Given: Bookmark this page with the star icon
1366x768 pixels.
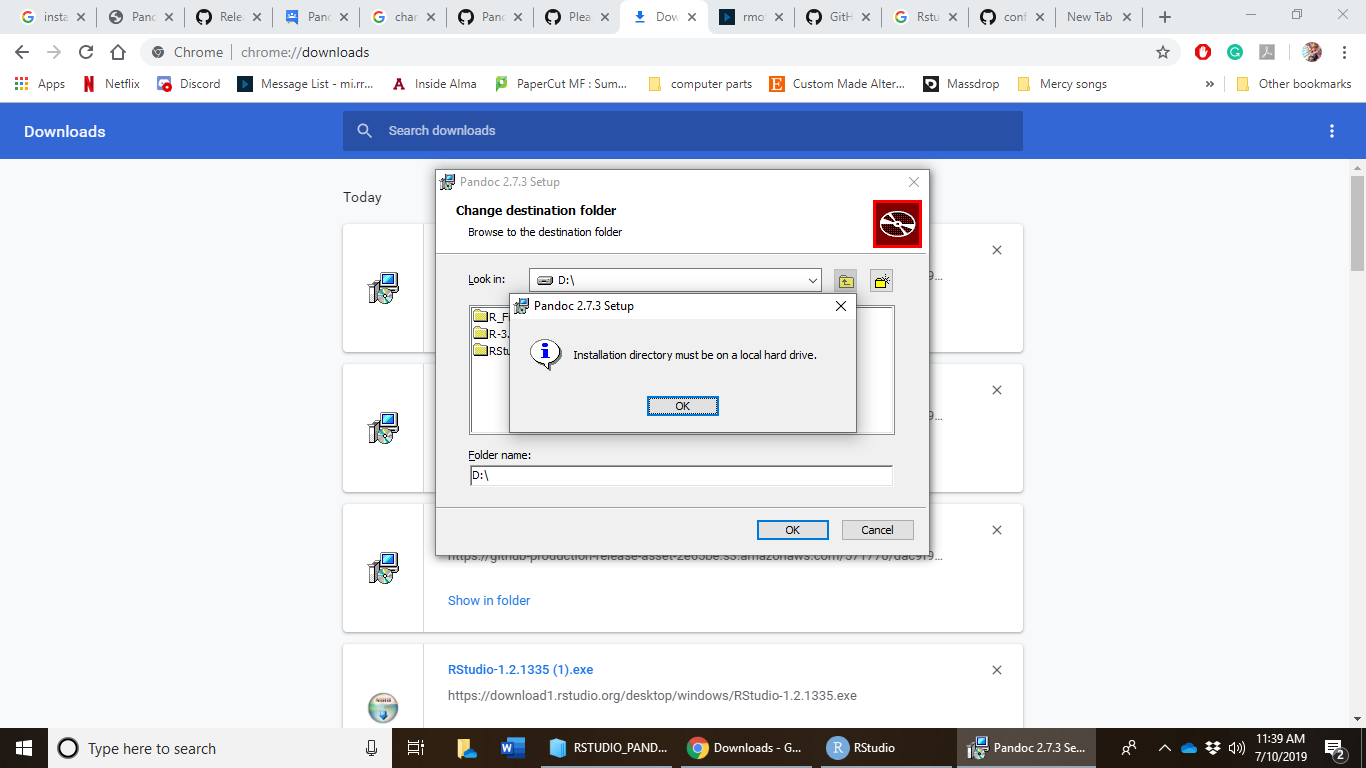Looking at the screenshot, I should (x=1162, y=52).
